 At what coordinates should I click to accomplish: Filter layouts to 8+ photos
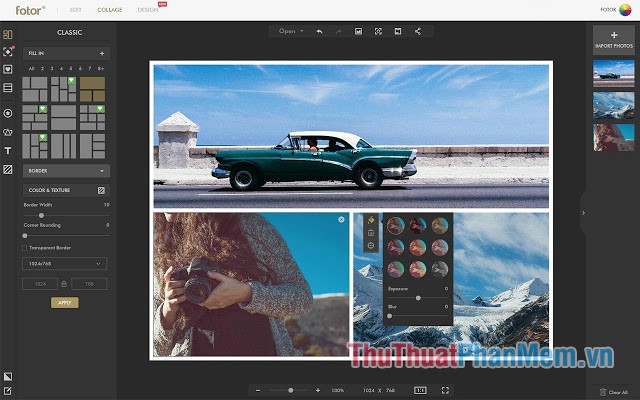pos(101,69)
